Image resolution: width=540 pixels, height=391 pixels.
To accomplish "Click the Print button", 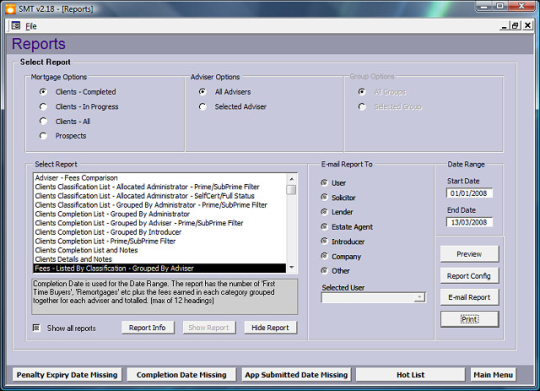I will coord(469,319).
